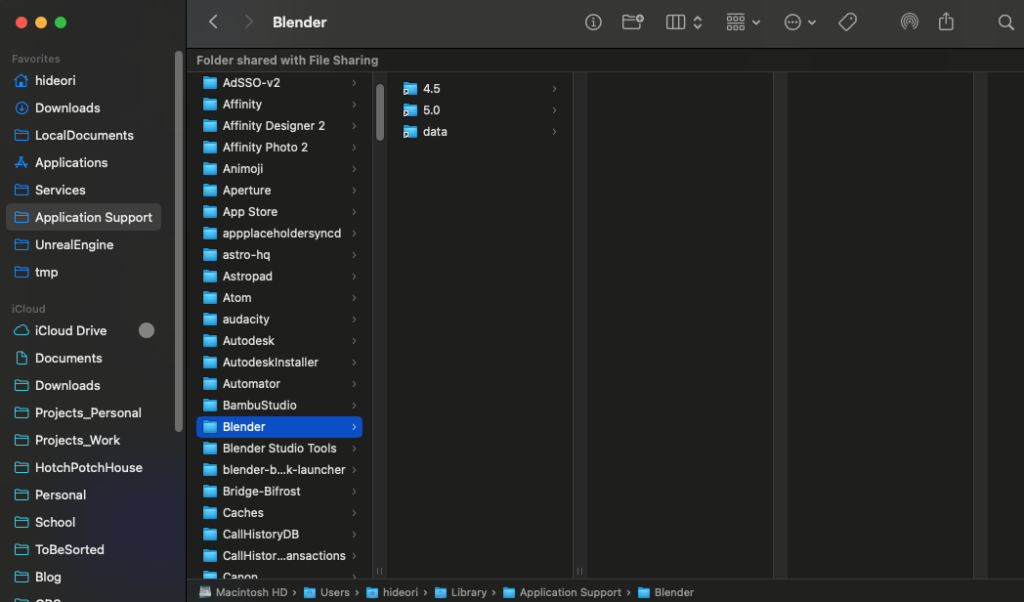Viewport: 1024px width, 602px height.
Task: Expand the 4.5 folder chevron
Action: [554, 89]
